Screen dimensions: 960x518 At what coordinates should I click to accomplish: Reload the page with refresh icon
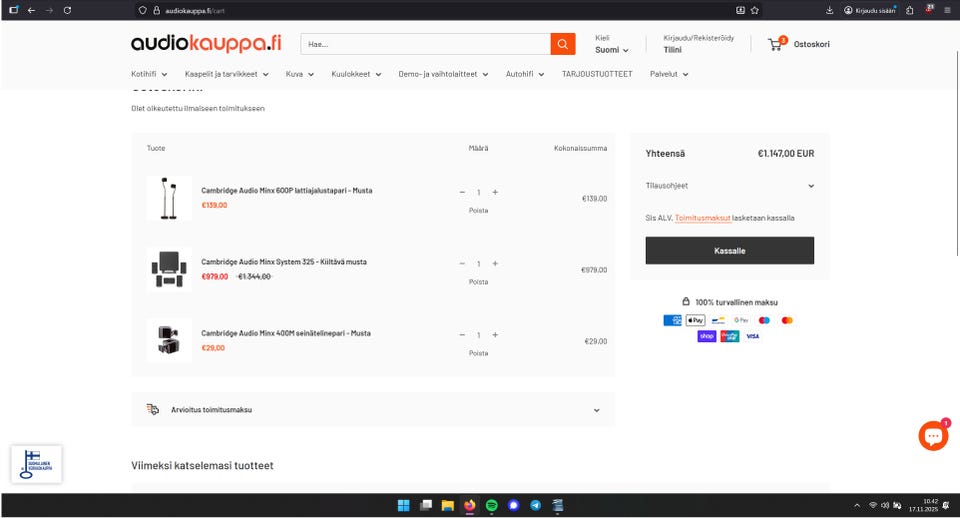point(67,10)
